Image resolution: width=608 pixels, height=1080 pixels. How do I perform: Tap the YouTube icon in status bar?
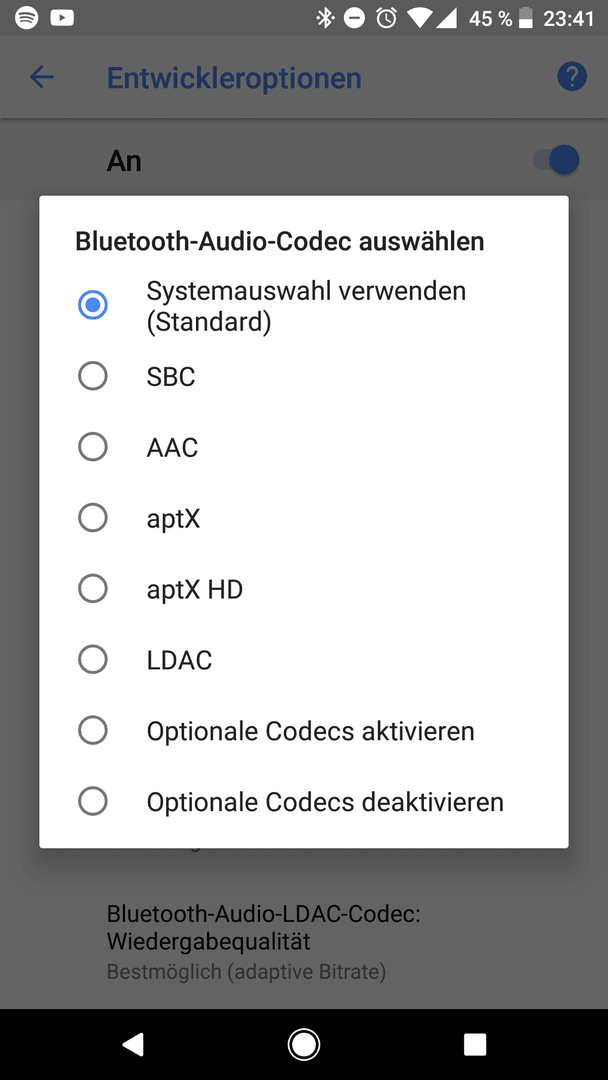coord(62,18)
